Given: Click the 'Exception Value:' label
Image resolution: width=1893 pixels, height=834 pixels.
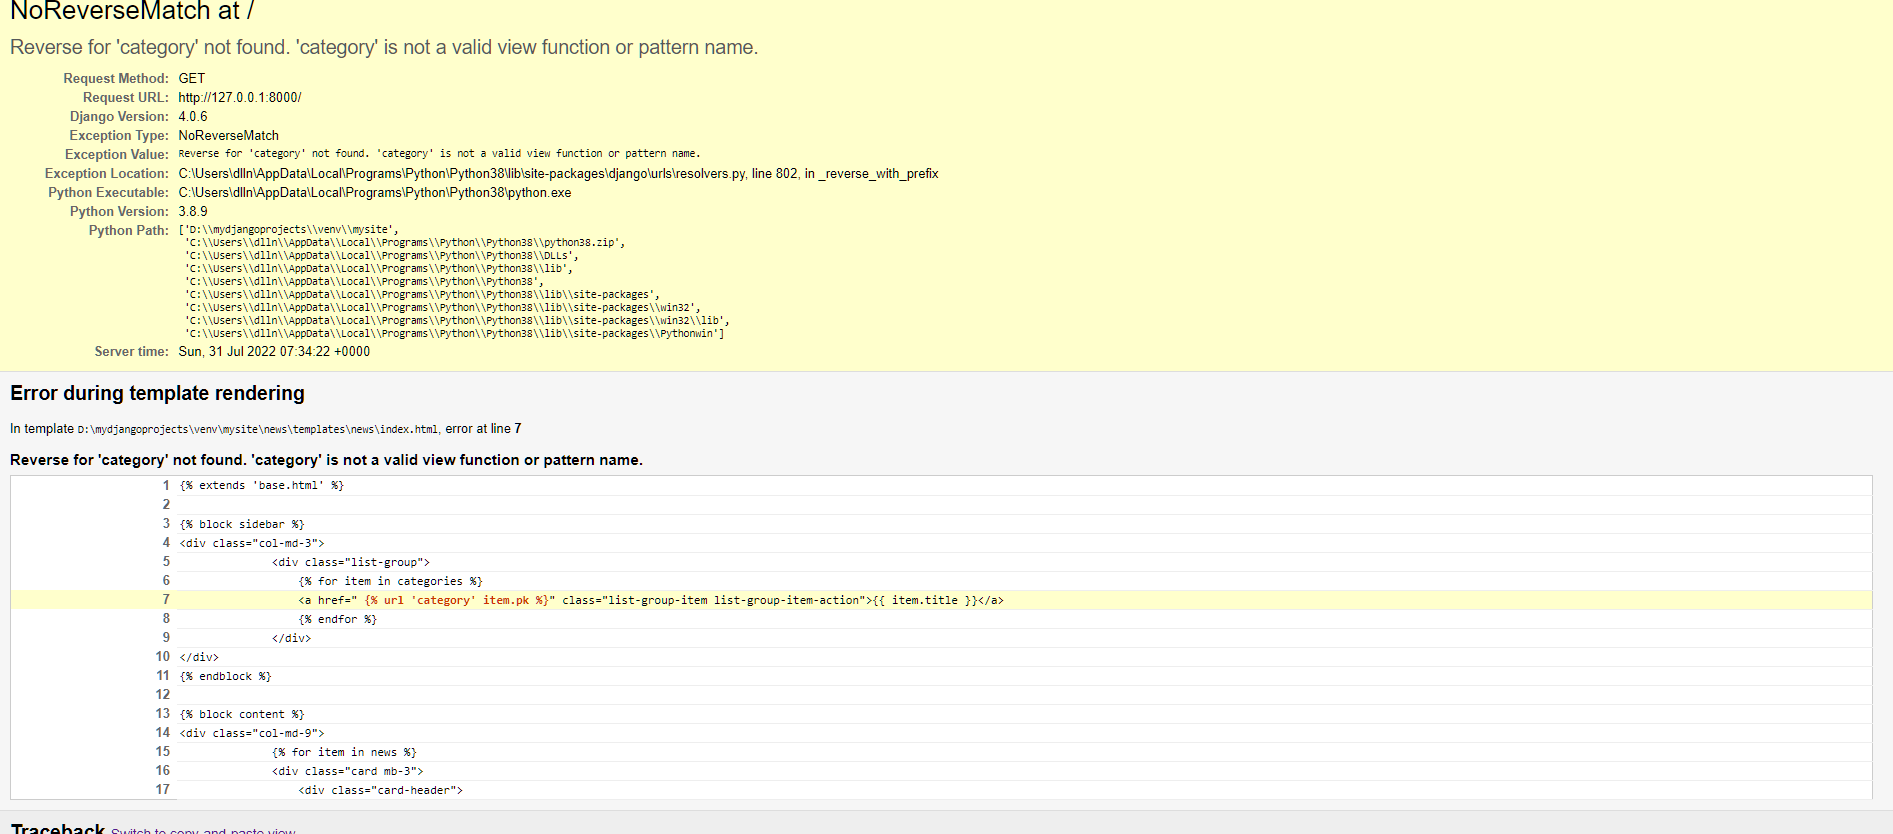Looking at the screenshot, I should click(117, 154).
